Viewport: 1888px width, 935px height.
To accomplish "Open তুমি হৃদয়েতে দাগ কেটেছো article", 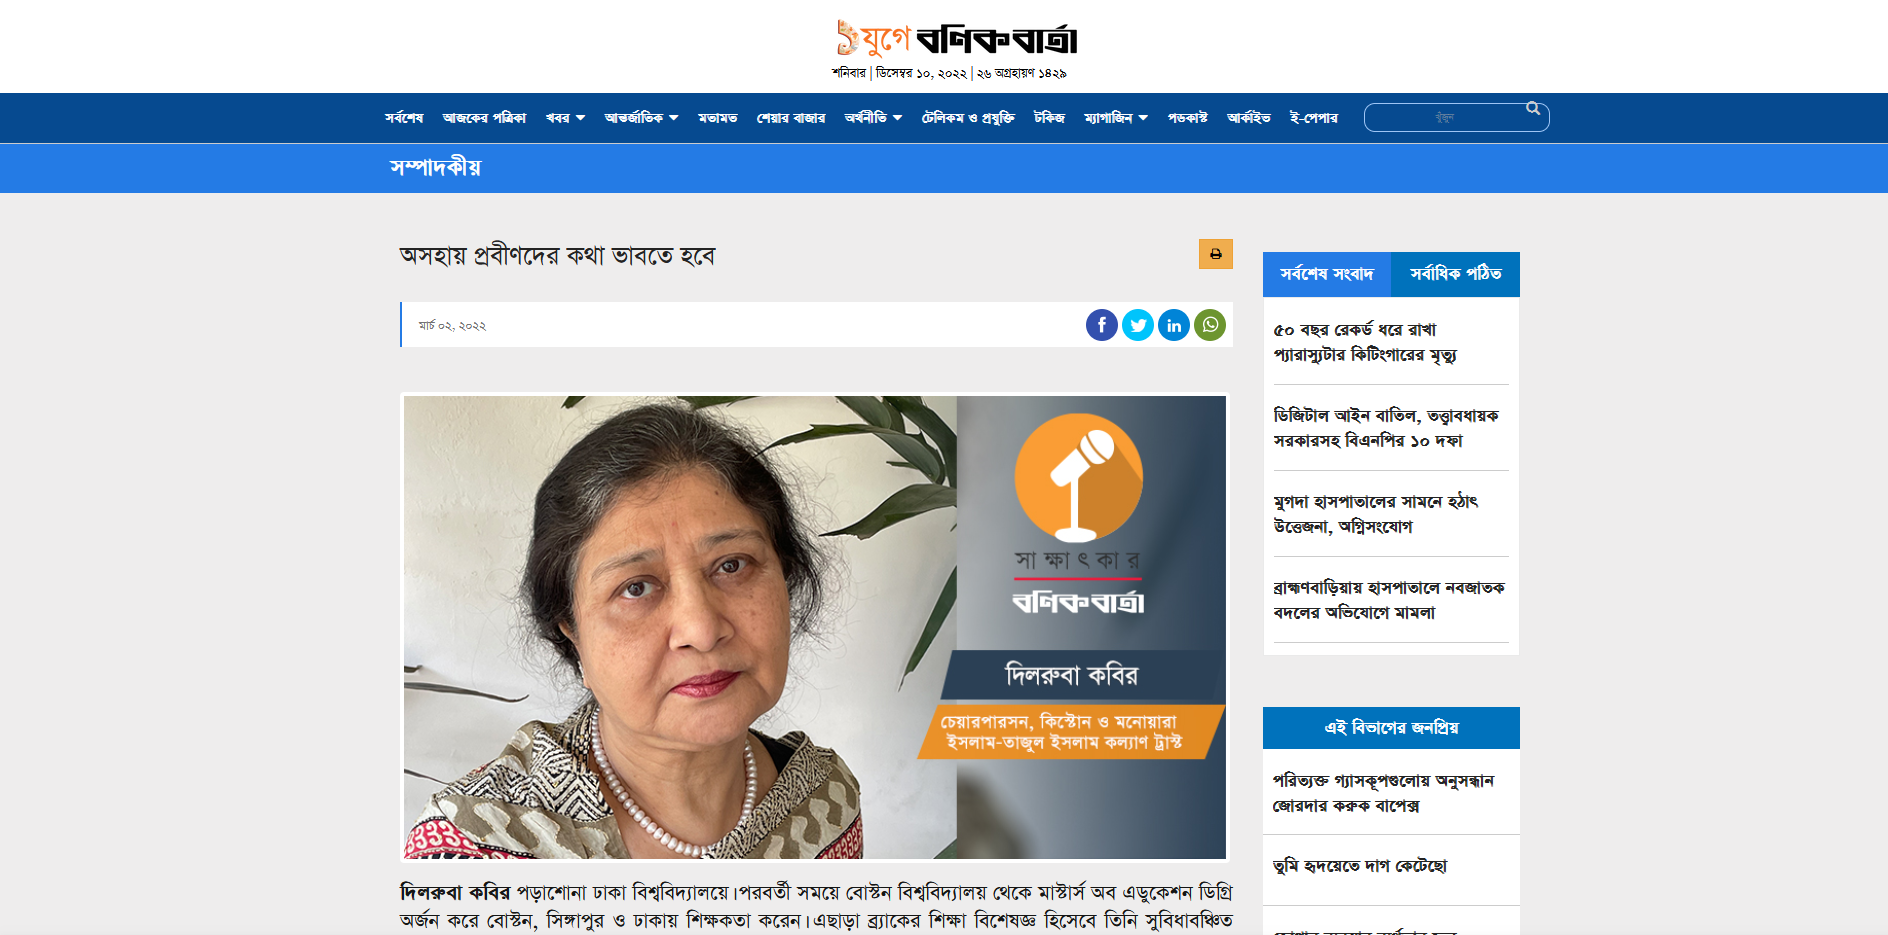I will (x=1360, y=866).
